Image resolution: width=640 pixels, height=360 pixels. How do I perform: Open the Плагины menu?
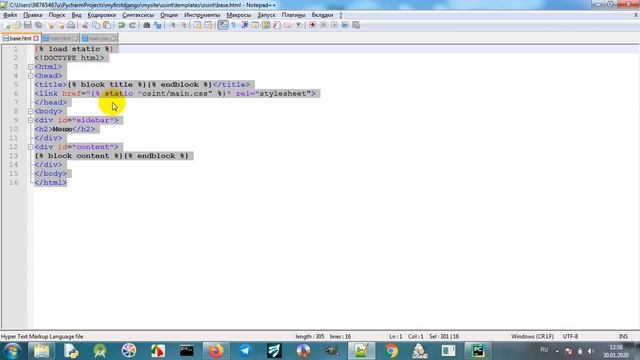293,15
